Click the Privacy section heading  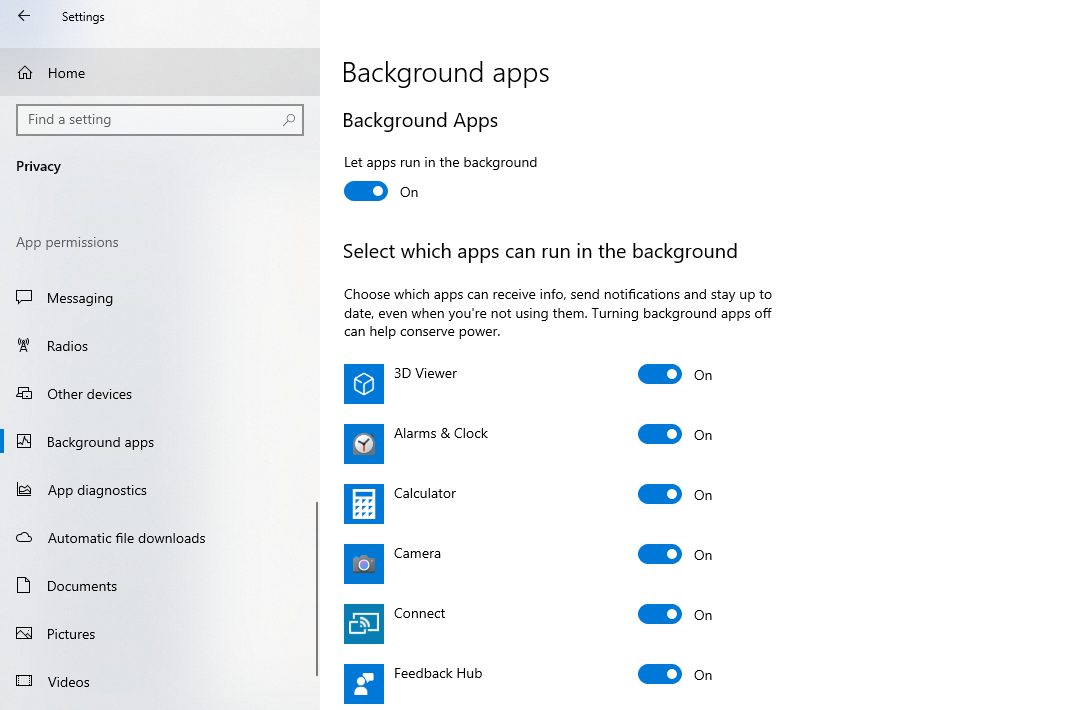[38, 166]
